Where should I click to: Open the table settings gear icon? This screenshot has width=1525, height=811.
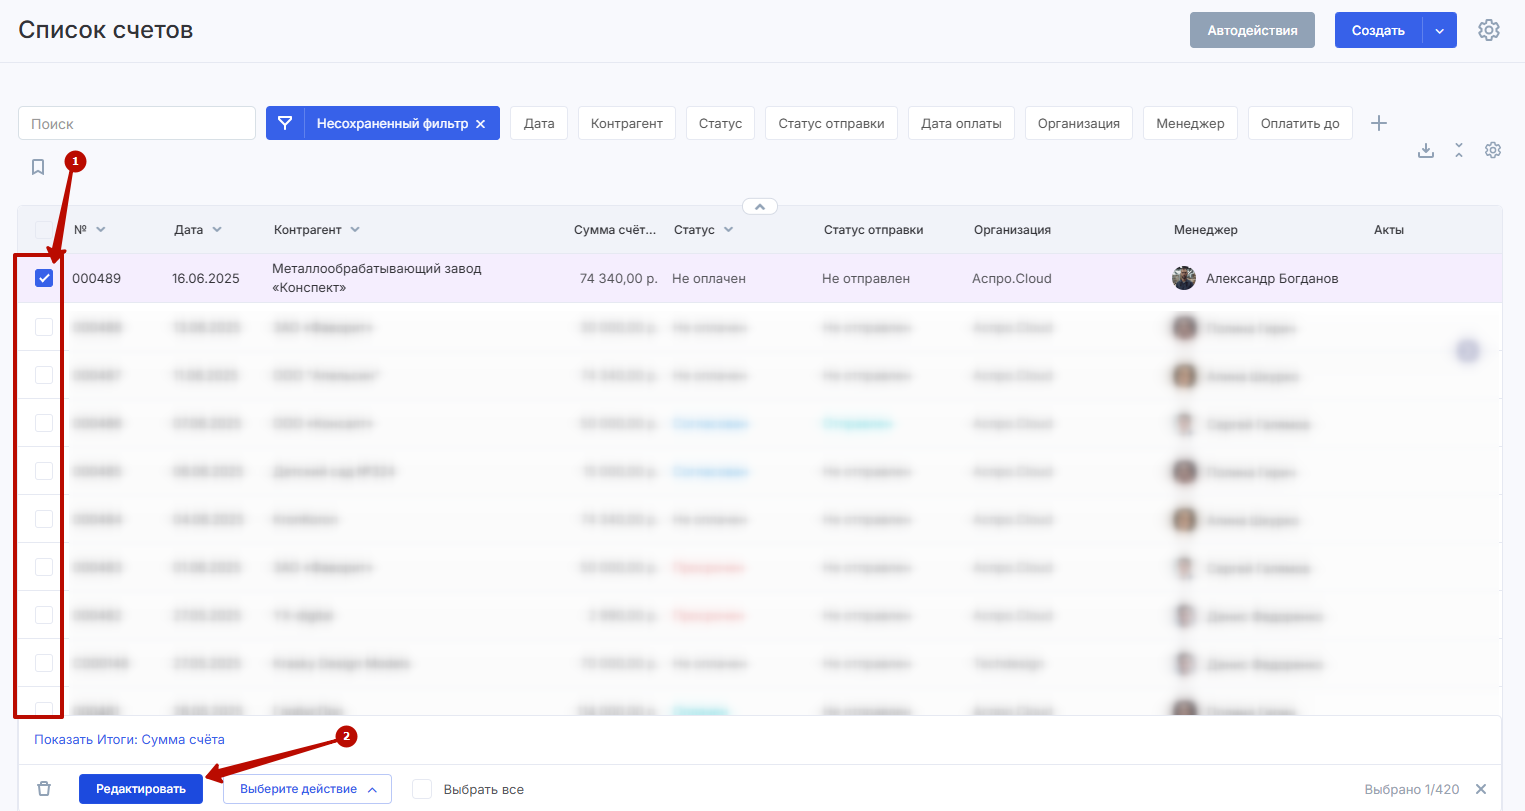tap(1493, 150)
